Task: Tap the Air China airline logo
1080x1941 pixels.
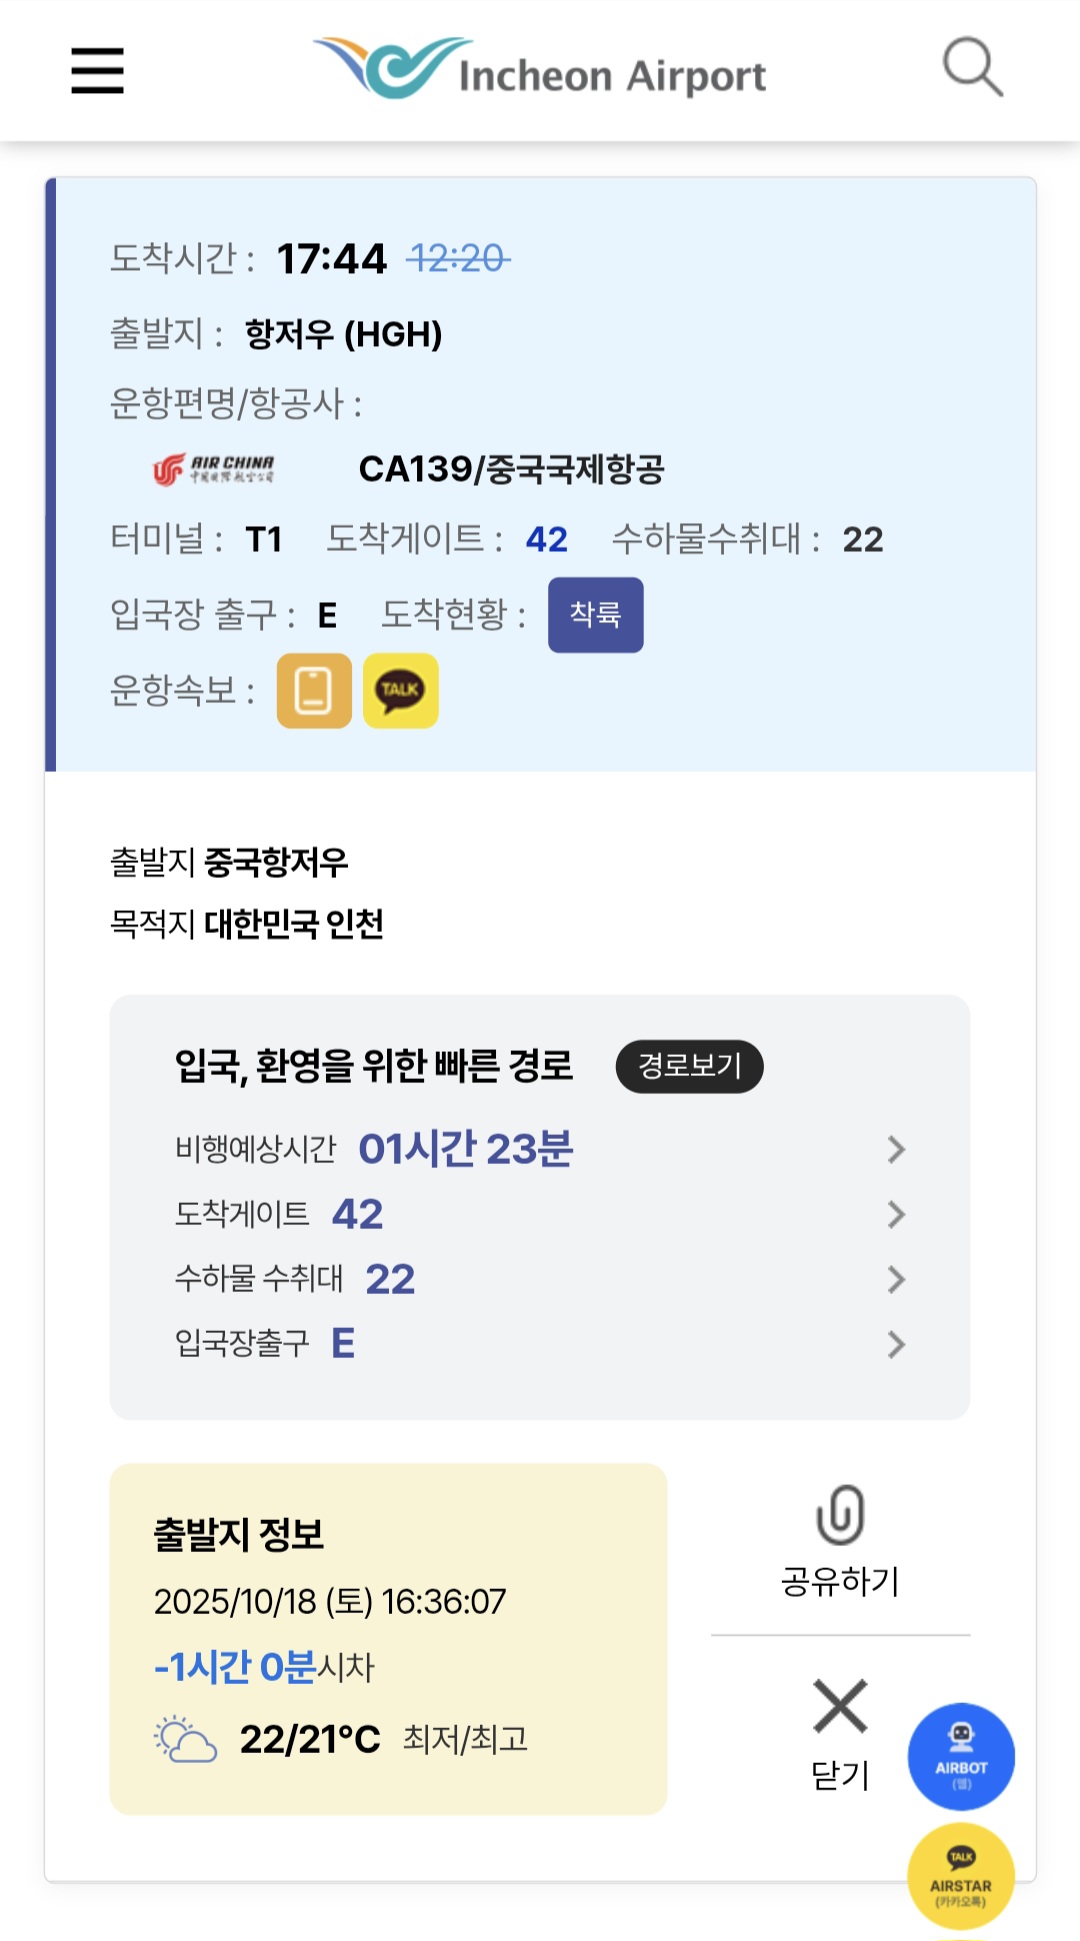Action: pyautogui.click(x=214, y=469)
